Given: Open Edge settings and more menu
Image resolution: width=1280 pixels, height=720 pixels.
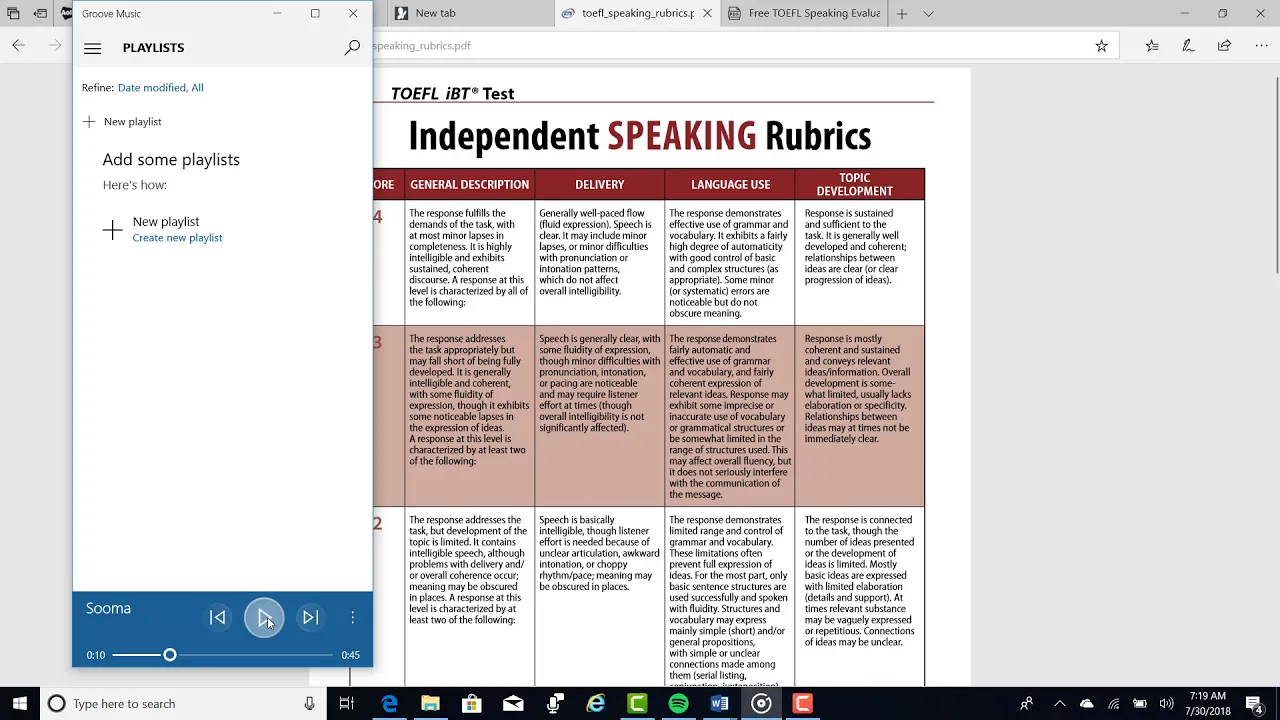Looking at the screenshot, I should coord(1260,45).
